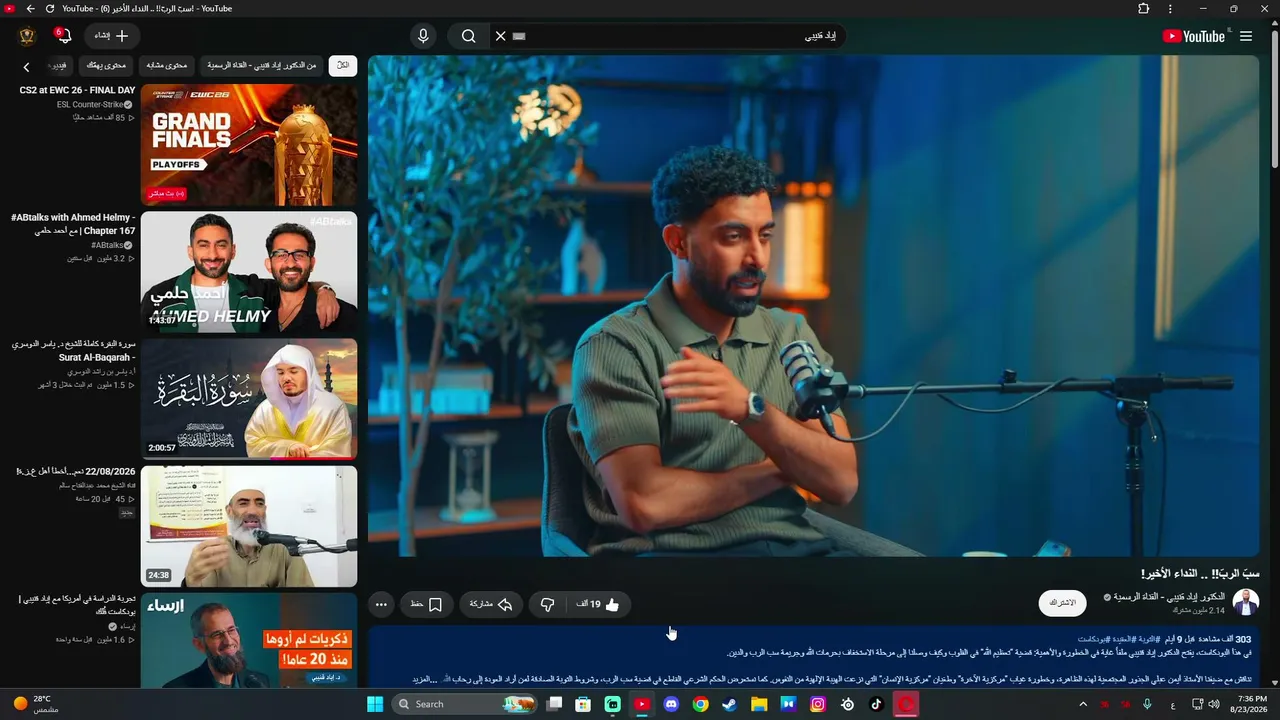Open the Windows Start button
Screen dimensions: 1280x720
375,704
